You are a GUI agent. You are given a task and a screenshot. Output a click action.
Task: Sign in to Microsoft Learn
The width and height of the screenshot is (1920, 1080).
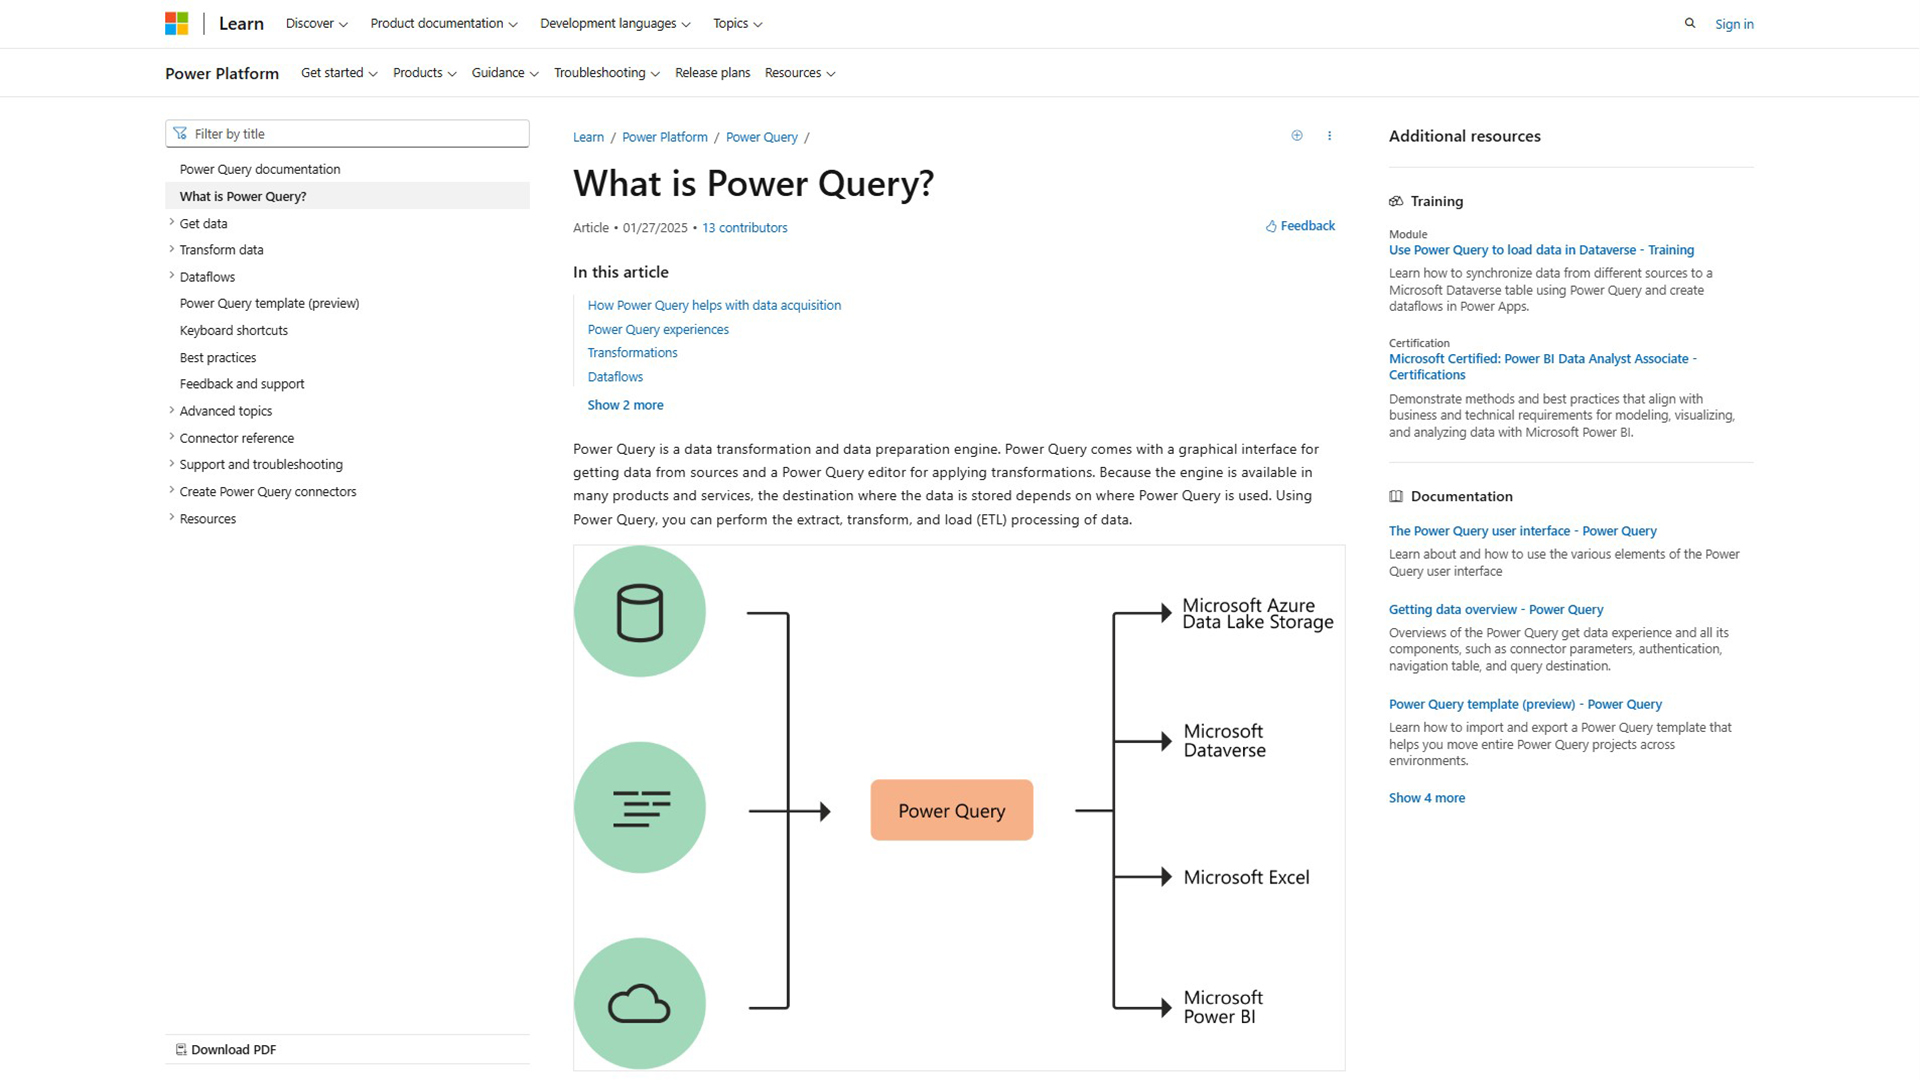pos(1734,24)
